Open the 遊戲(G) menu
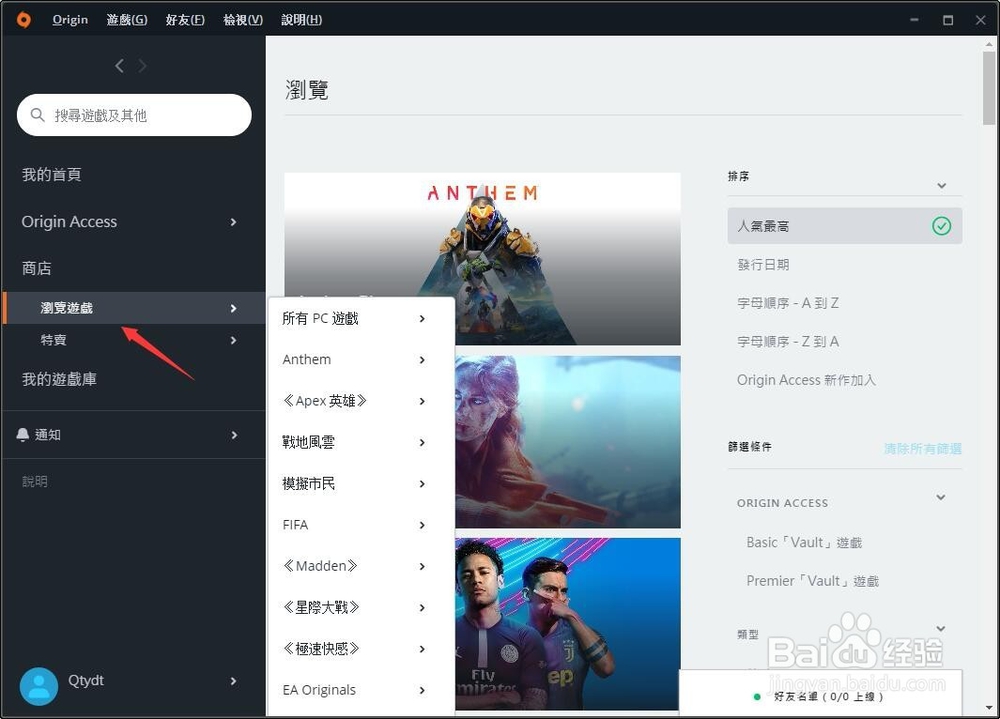1000x719 pixels. click(127, 20)
